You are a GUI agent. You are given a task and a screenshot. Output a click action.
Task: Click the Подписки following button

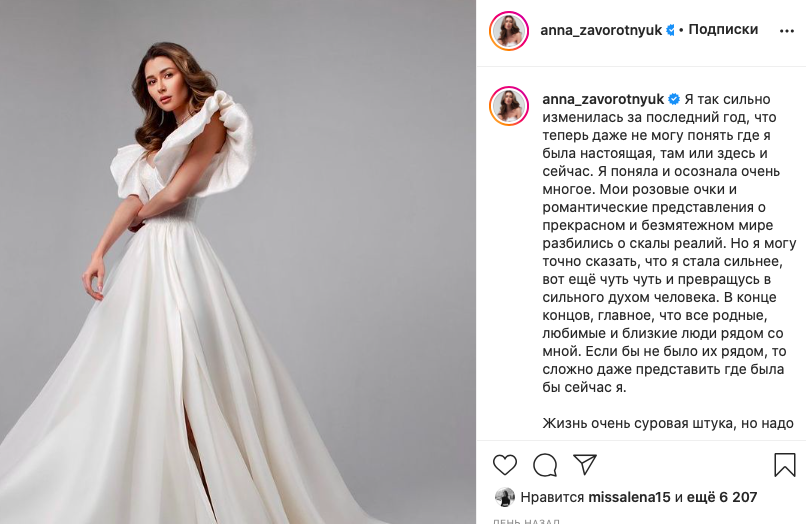click(x=723, y=29)
